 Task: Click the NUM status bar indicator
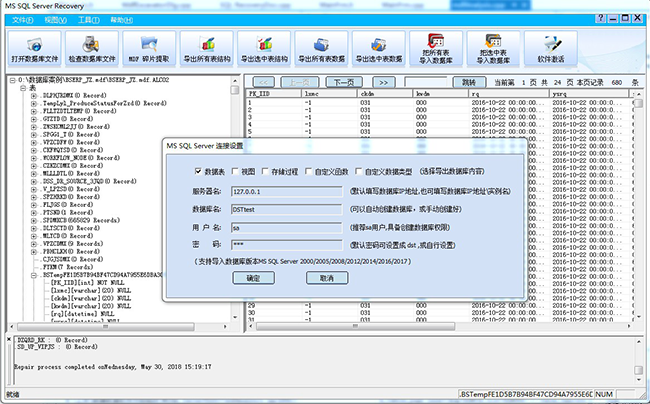point(604,394)
